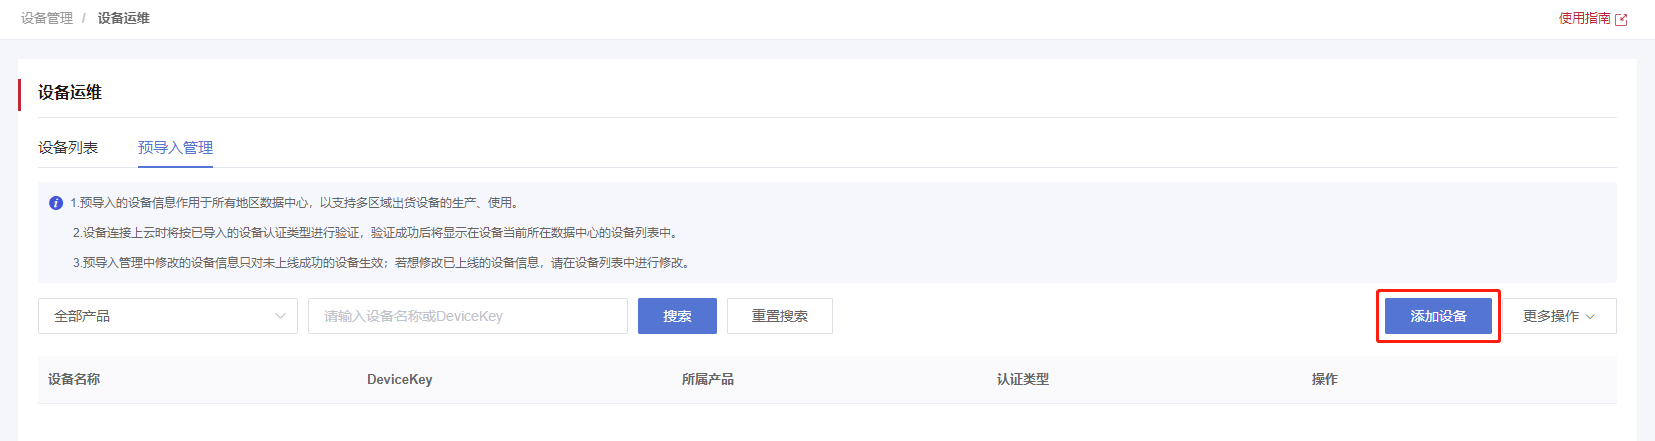
Task: Click the 添加设备 button
Action: click(x=1438, y=316)
